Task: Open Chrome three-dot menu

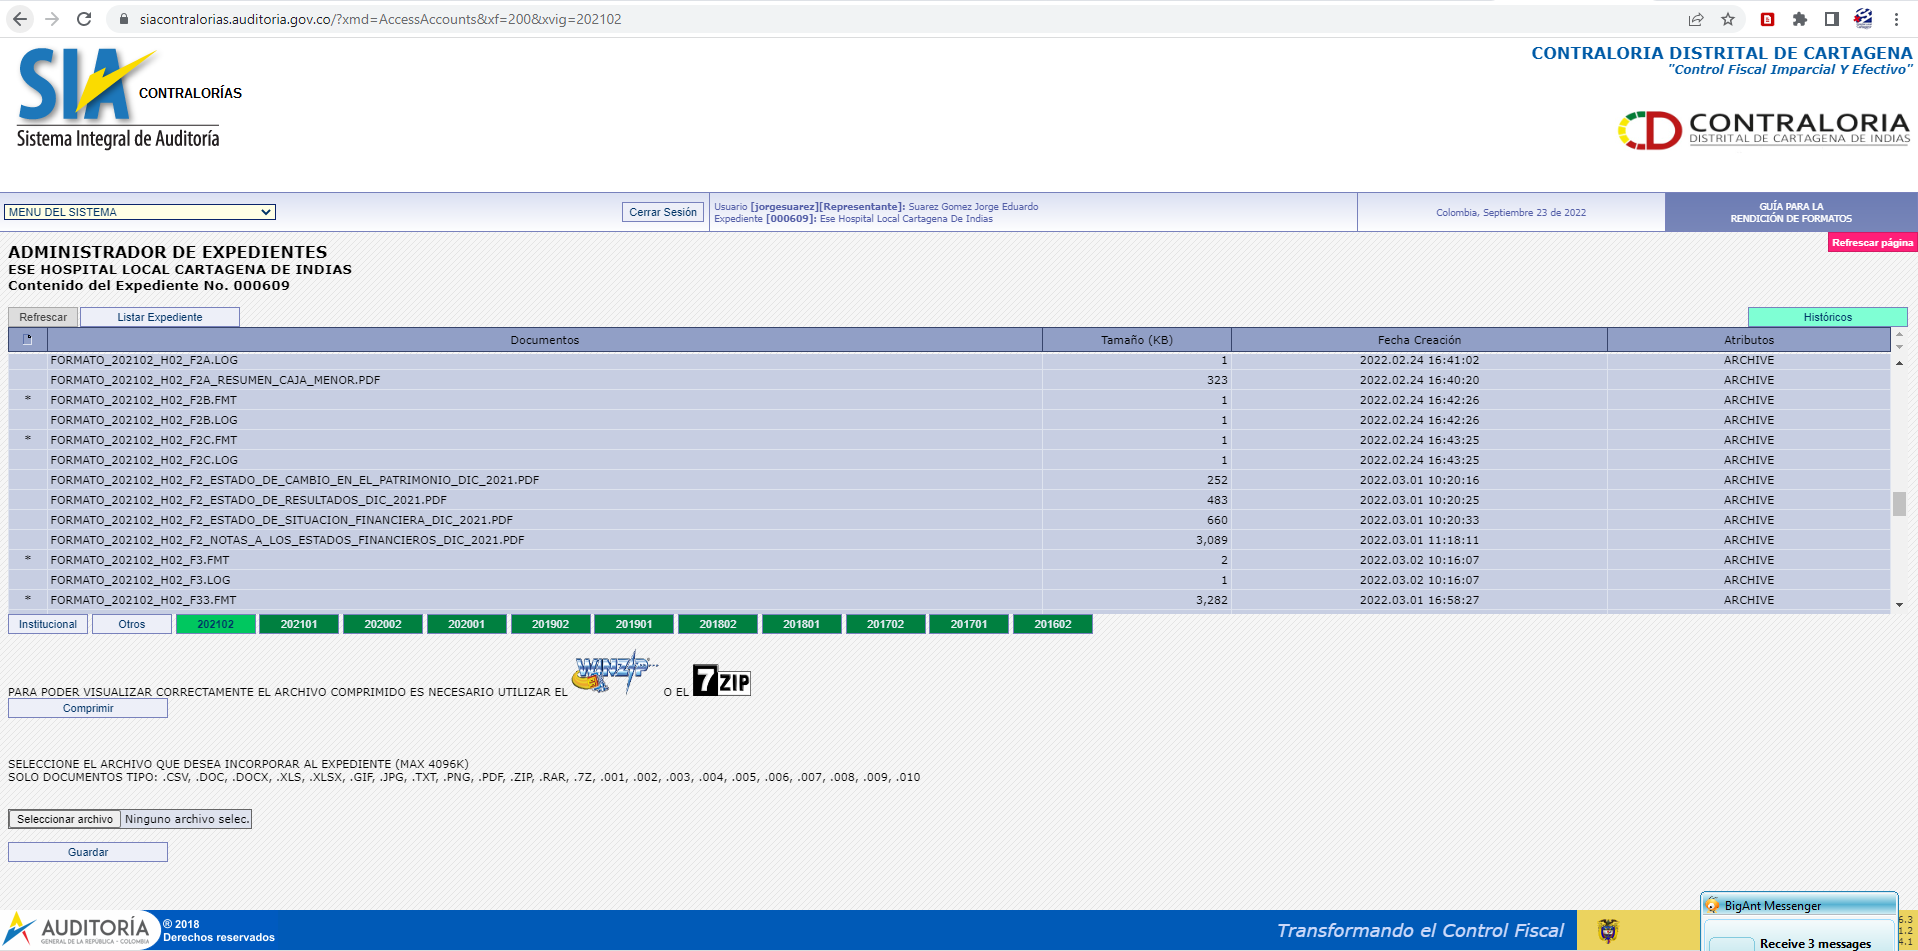Action: (1896, 19)
